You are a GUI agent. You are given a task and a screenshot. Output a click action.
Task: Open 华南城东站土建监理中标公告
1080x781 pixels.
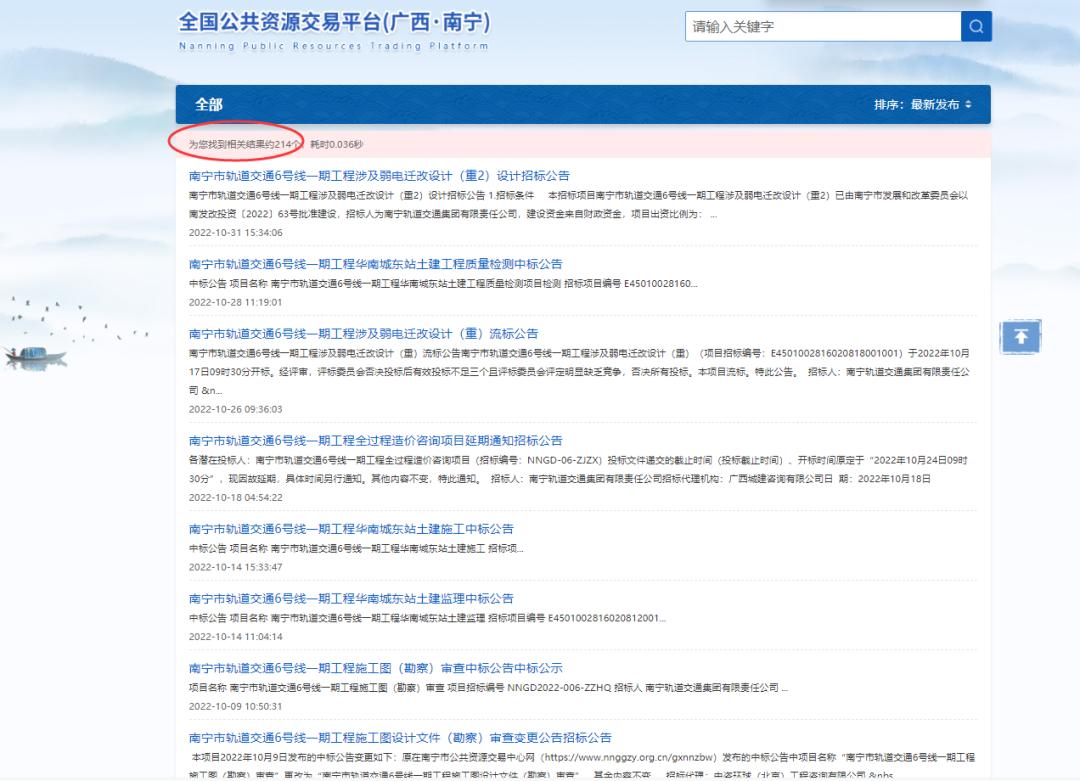click(351, 599)
